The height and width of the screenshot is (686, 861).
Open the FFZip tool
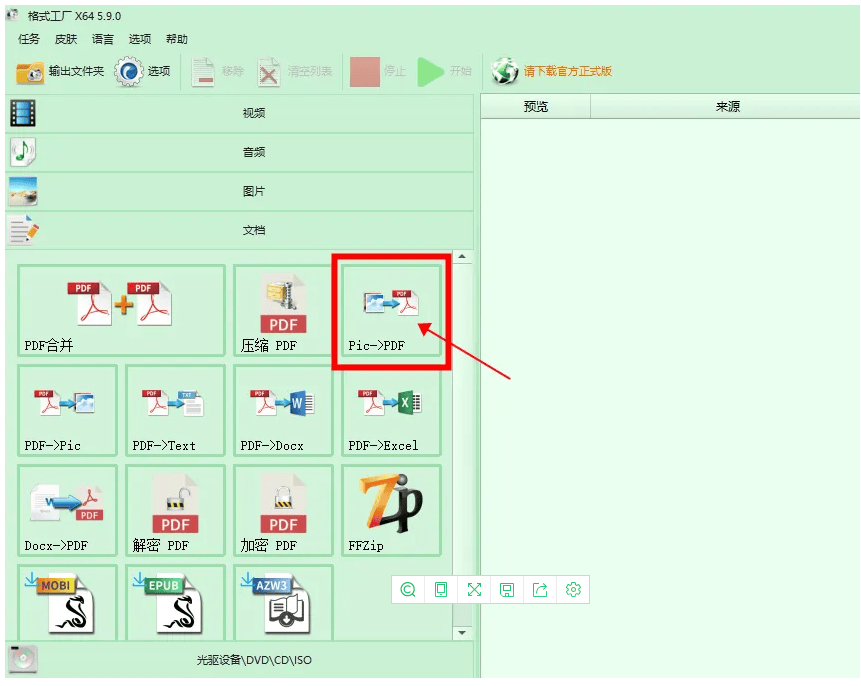click(391, 511)
